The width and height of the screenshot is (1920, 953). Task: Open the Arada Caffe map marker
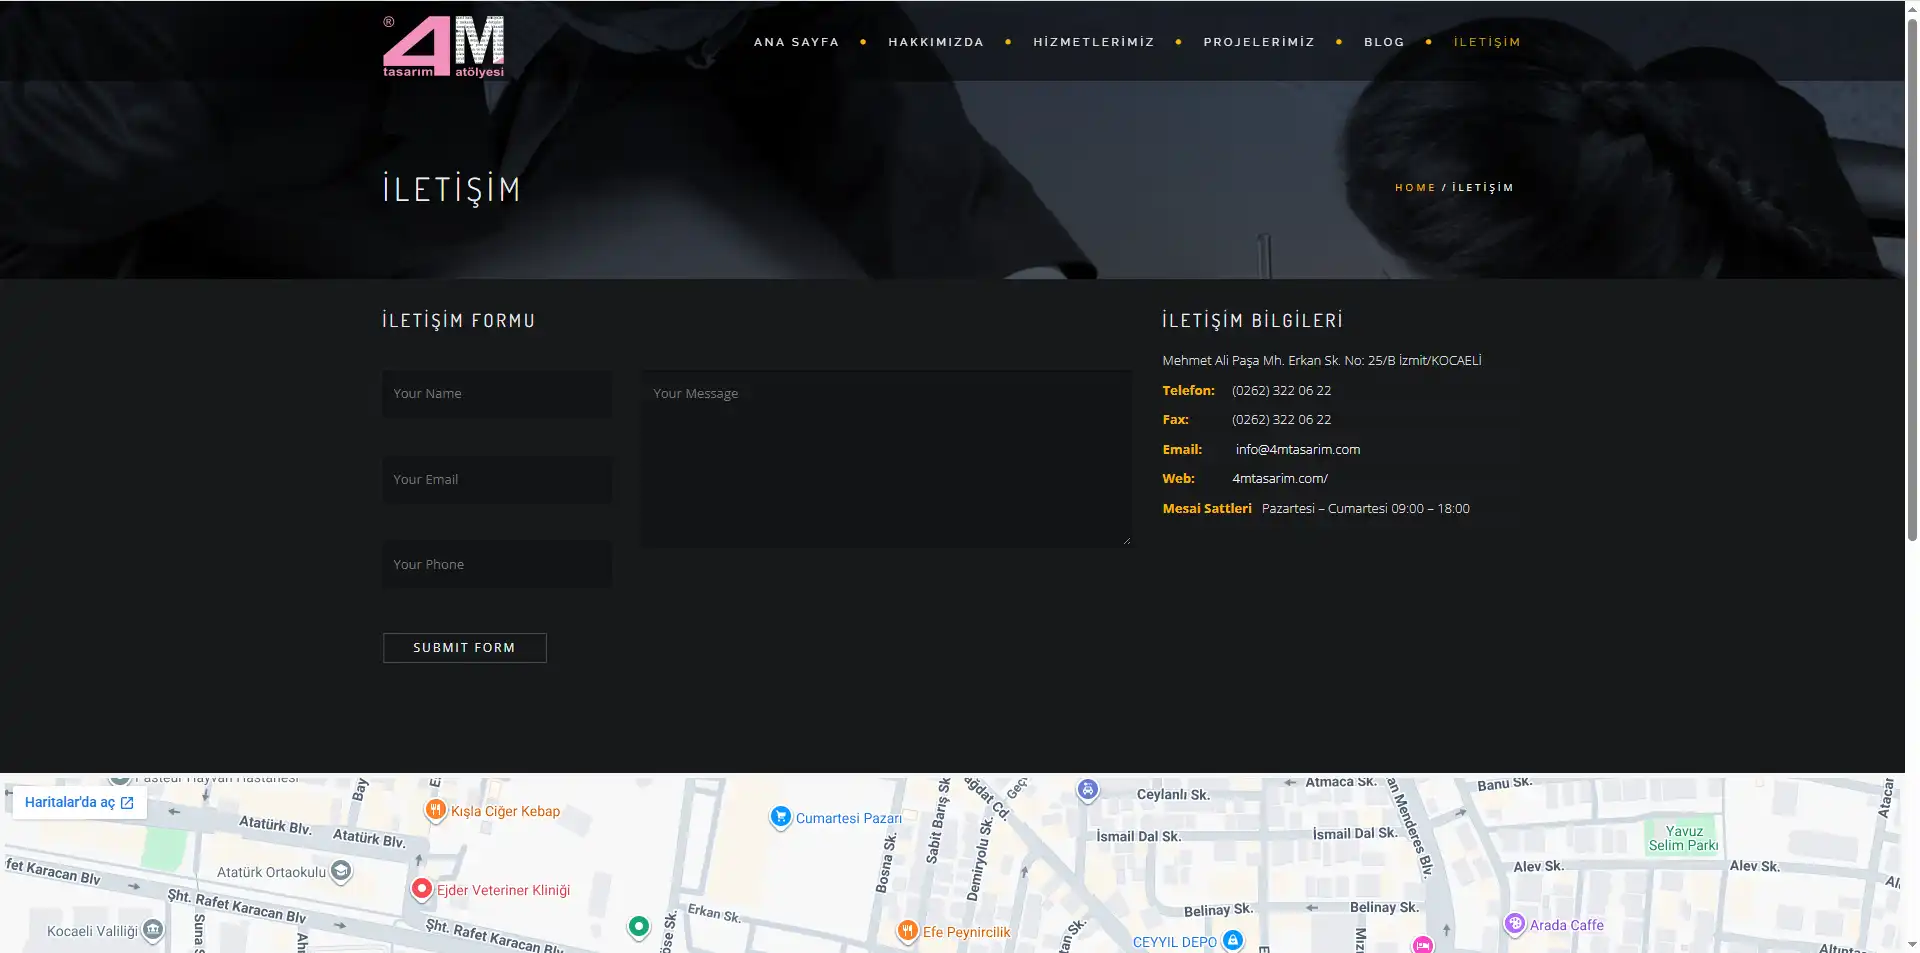(x=1515, y=924)
